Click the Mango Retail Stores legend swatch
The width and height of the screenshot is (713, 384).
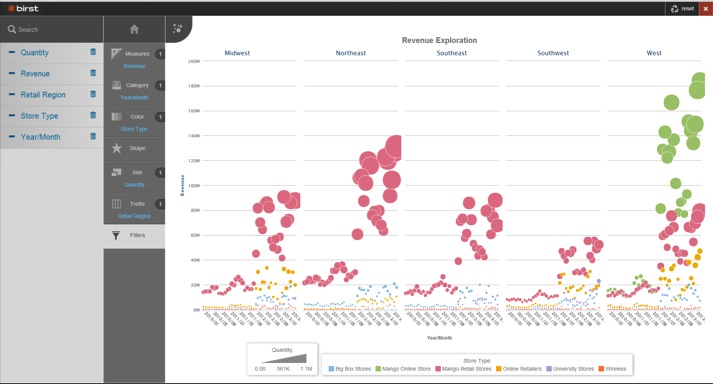point(438,369)
